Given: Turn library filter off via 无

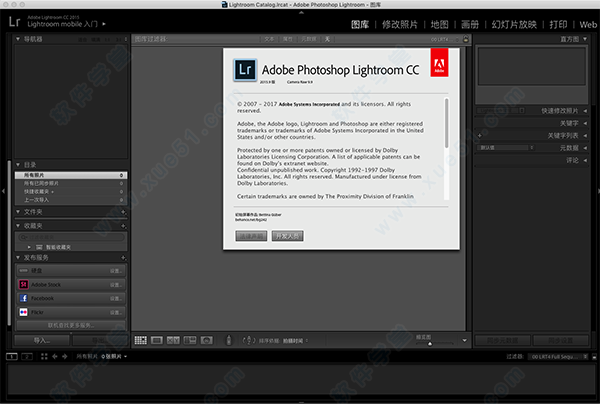Looking at the screenshot, I should (x=327, y=39).
